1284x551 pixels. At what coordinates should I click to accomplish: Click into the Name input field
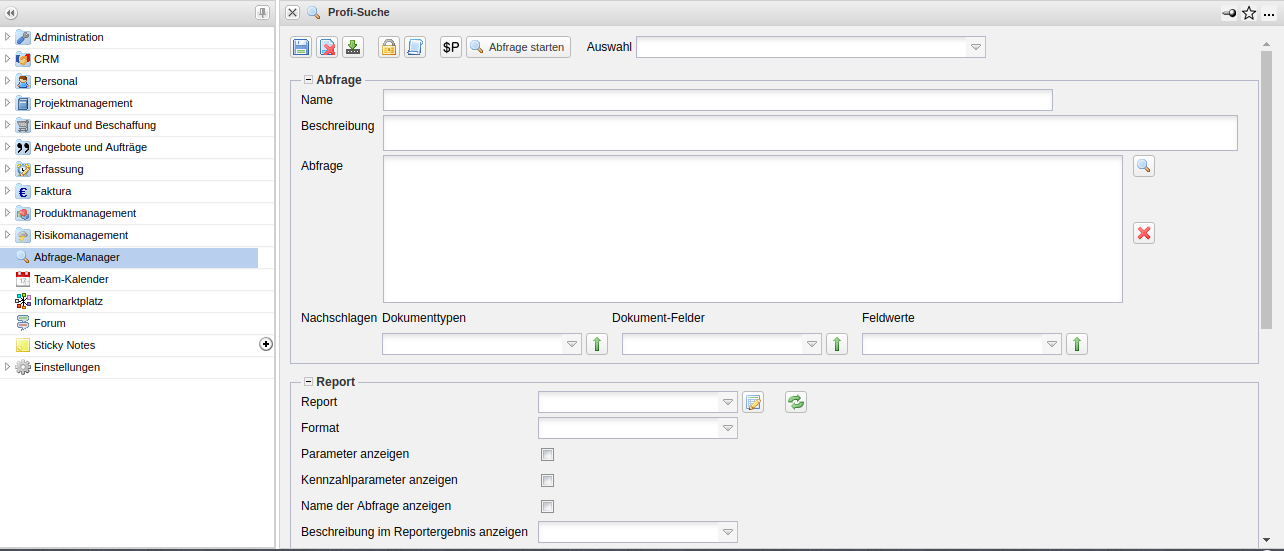[x=717, y=100]
